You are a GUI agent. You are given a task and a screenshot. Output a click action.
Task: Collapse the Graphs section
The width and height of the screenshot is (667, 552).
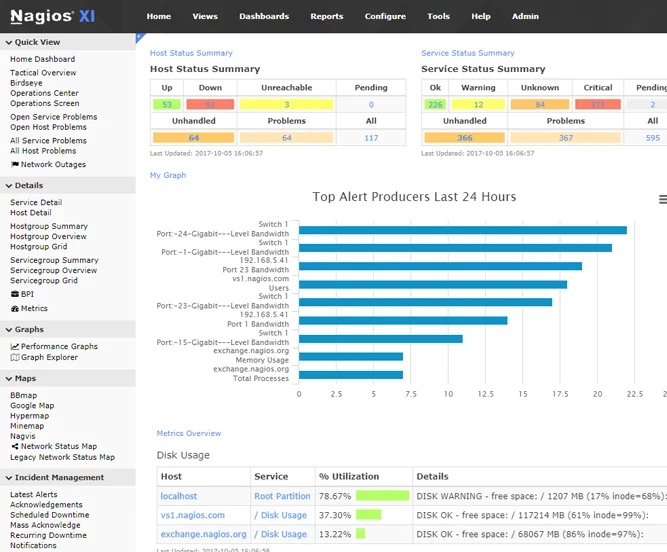coord(25,330)
